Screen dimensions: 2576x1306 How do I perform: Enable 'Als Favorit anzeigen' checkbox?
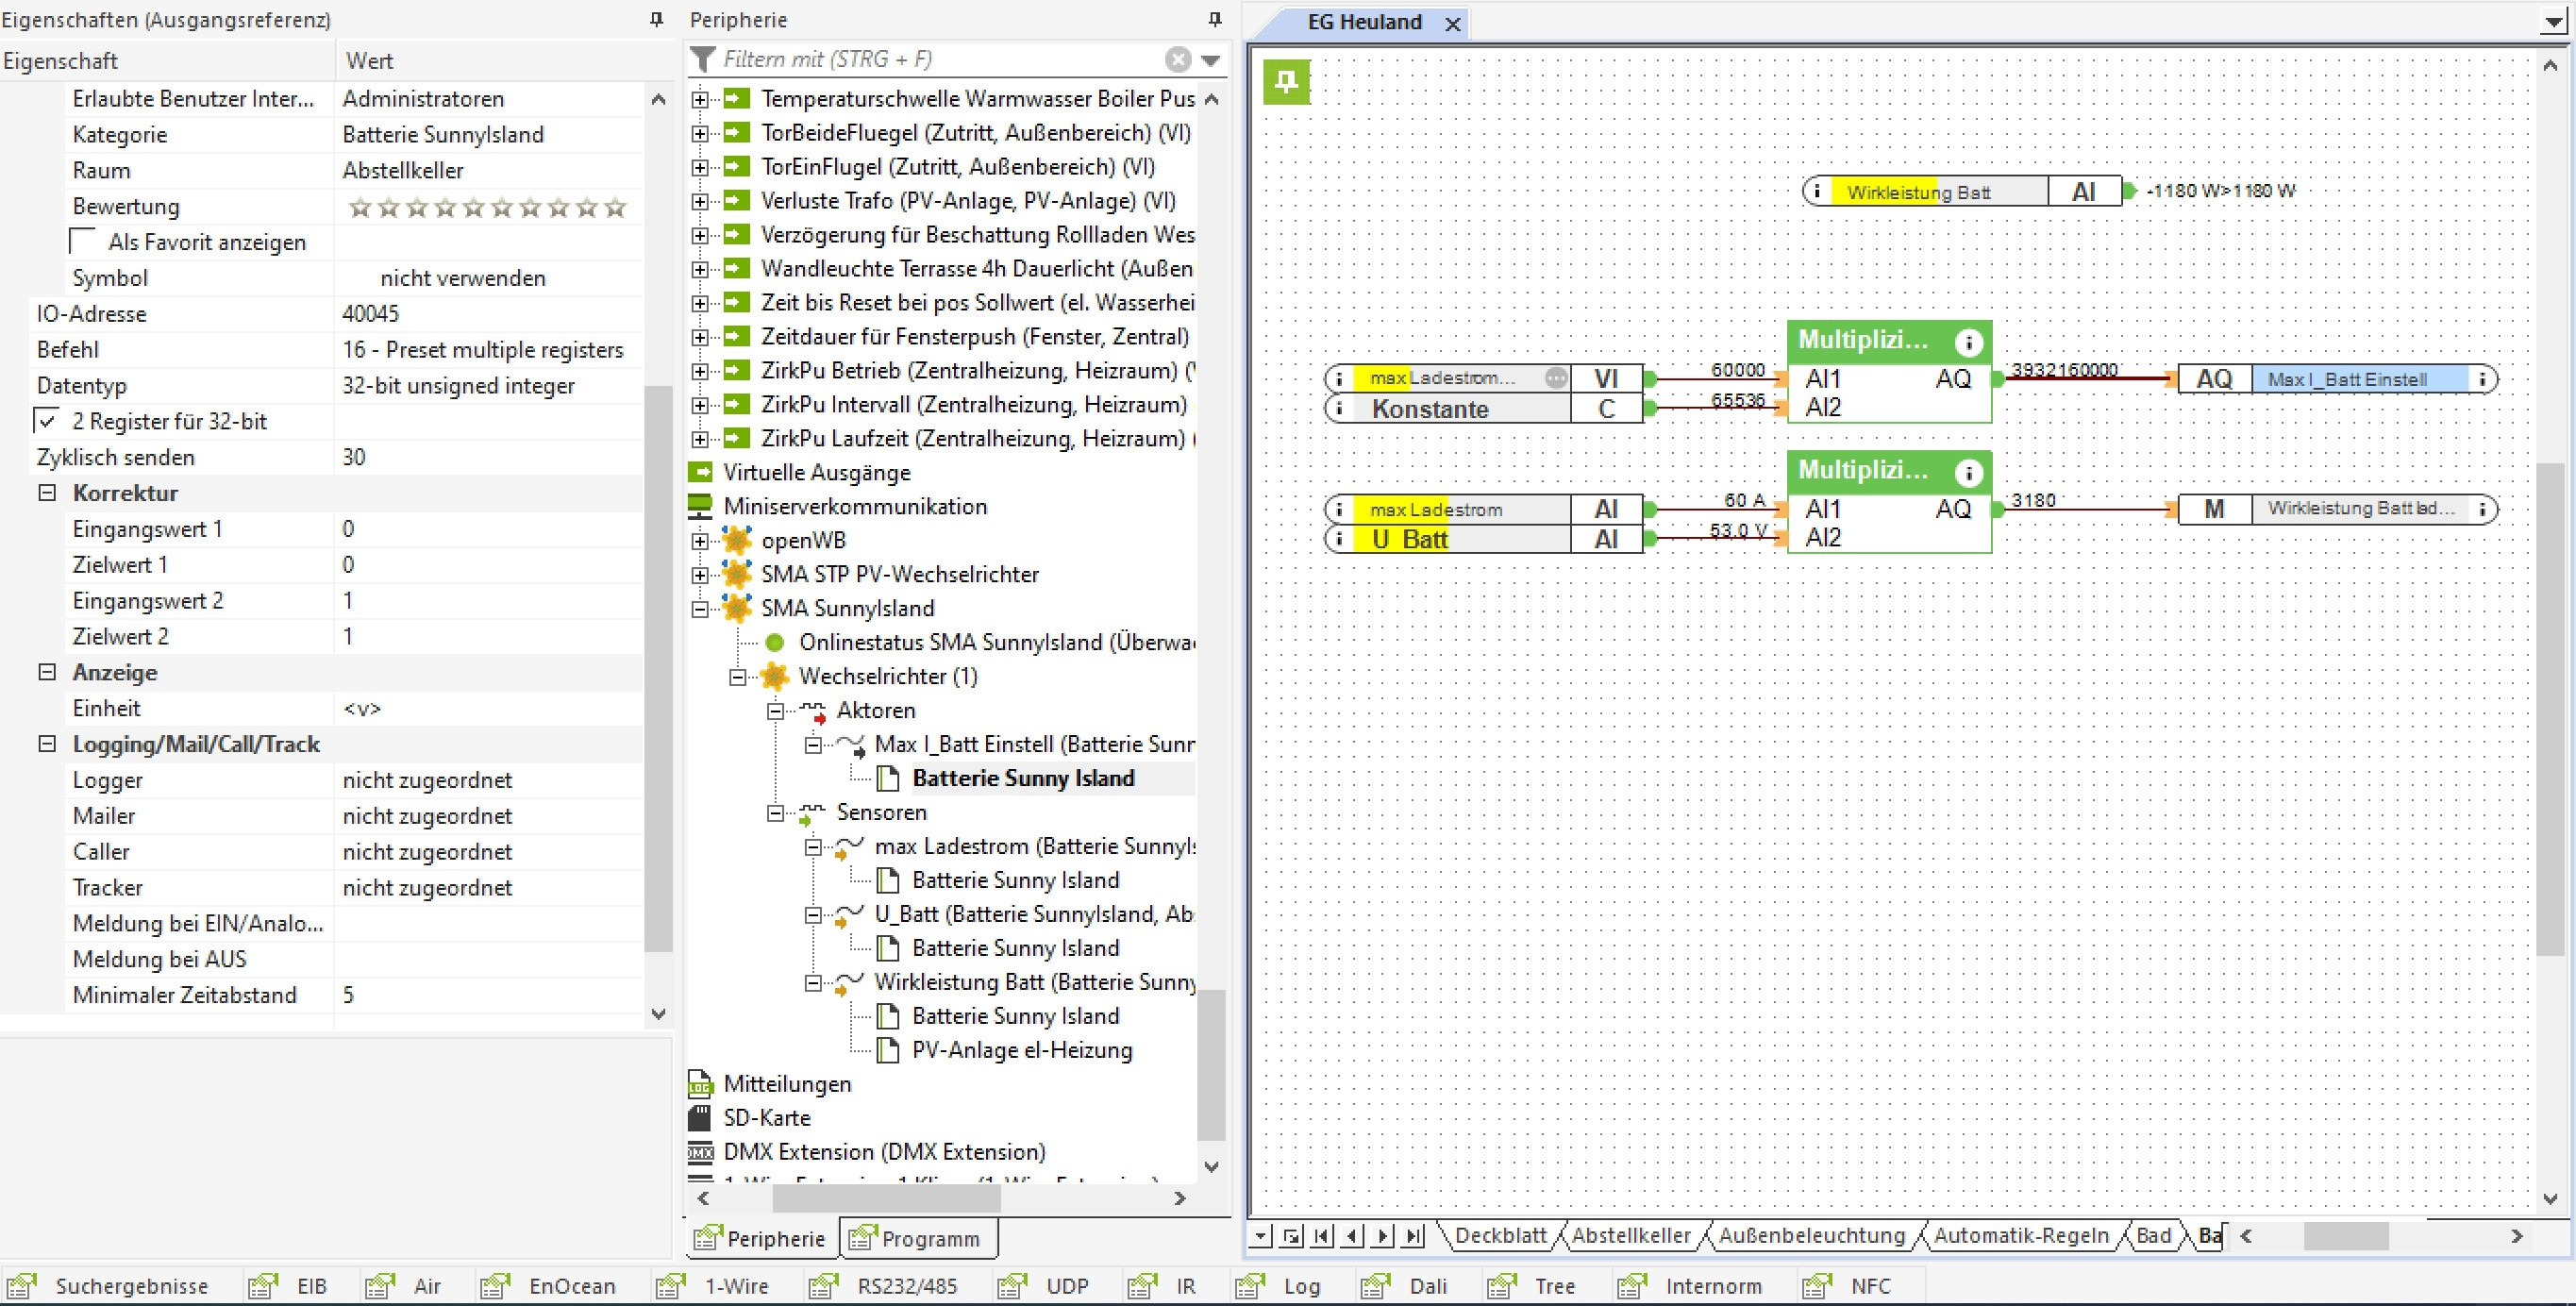click(83, 242)
